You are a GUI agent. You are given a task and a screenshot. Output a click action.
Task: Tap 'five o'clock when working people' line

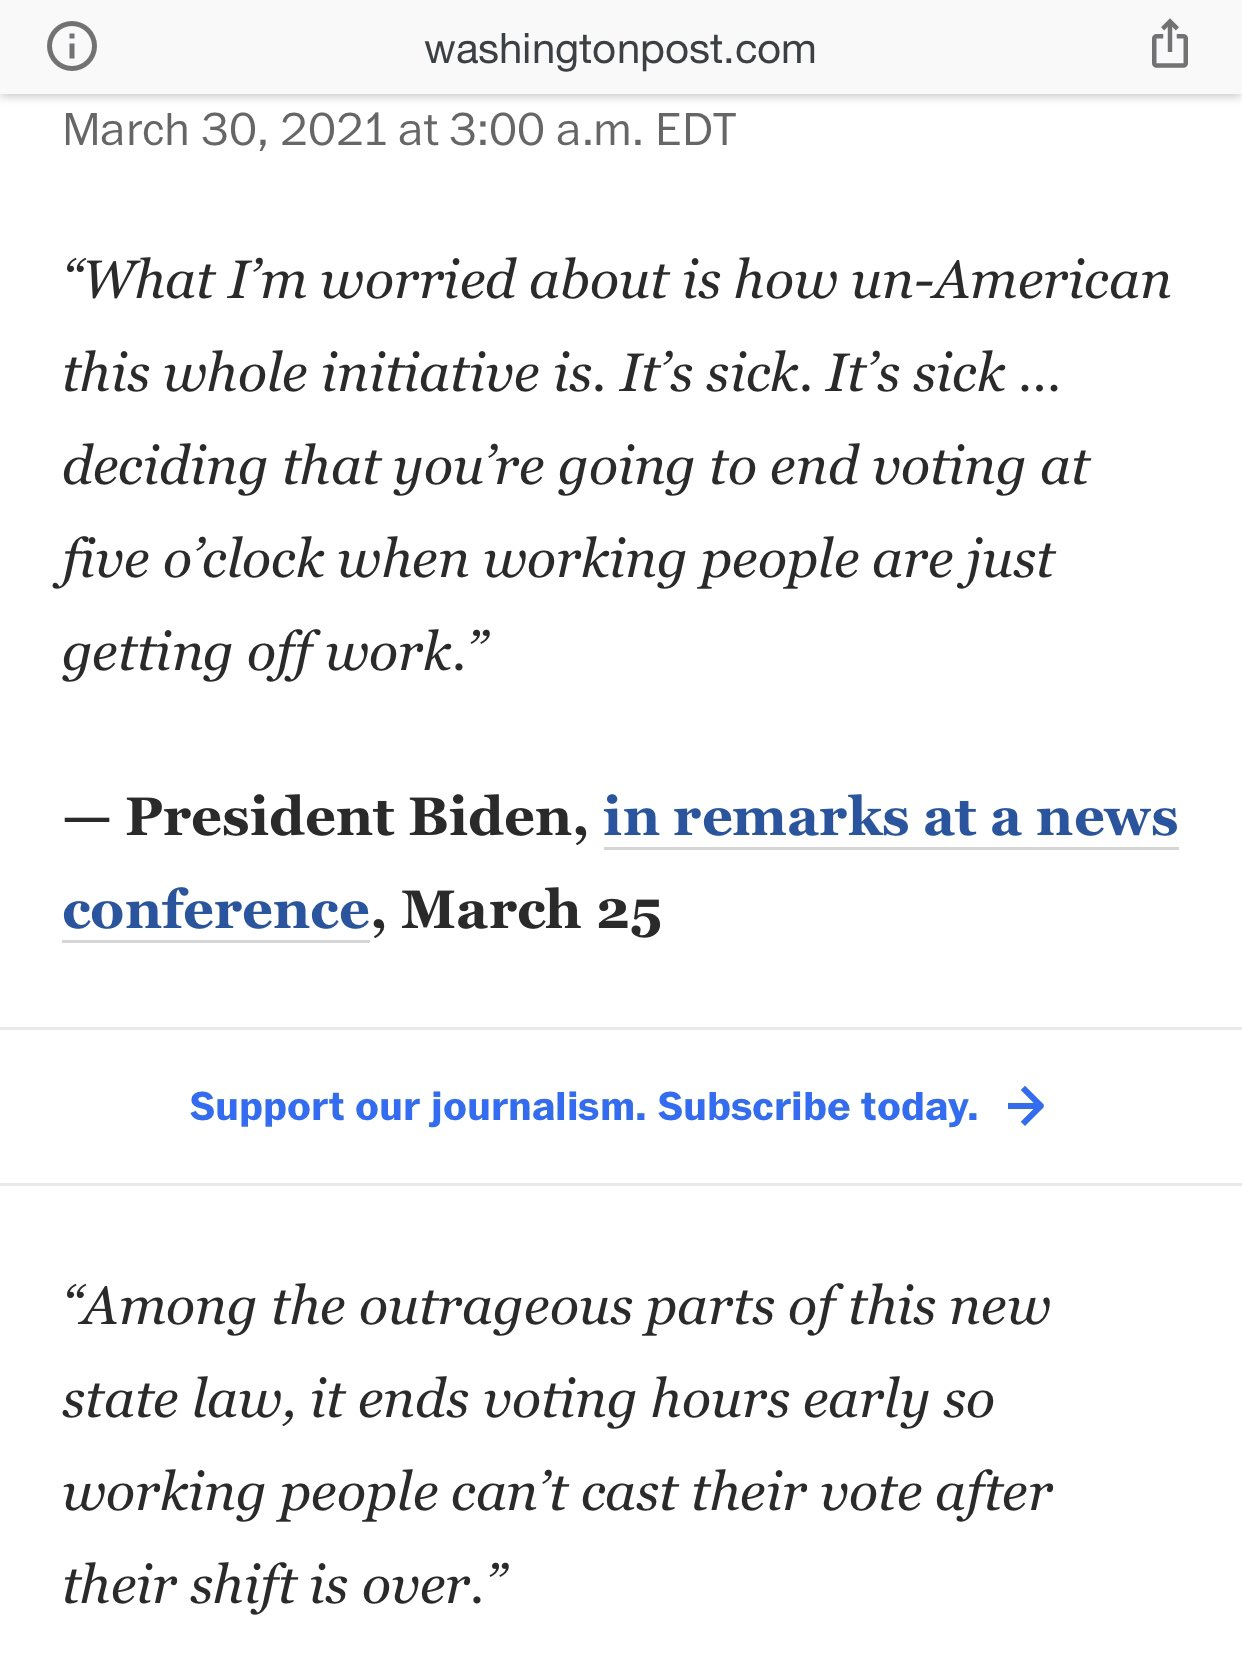[555, 560]
